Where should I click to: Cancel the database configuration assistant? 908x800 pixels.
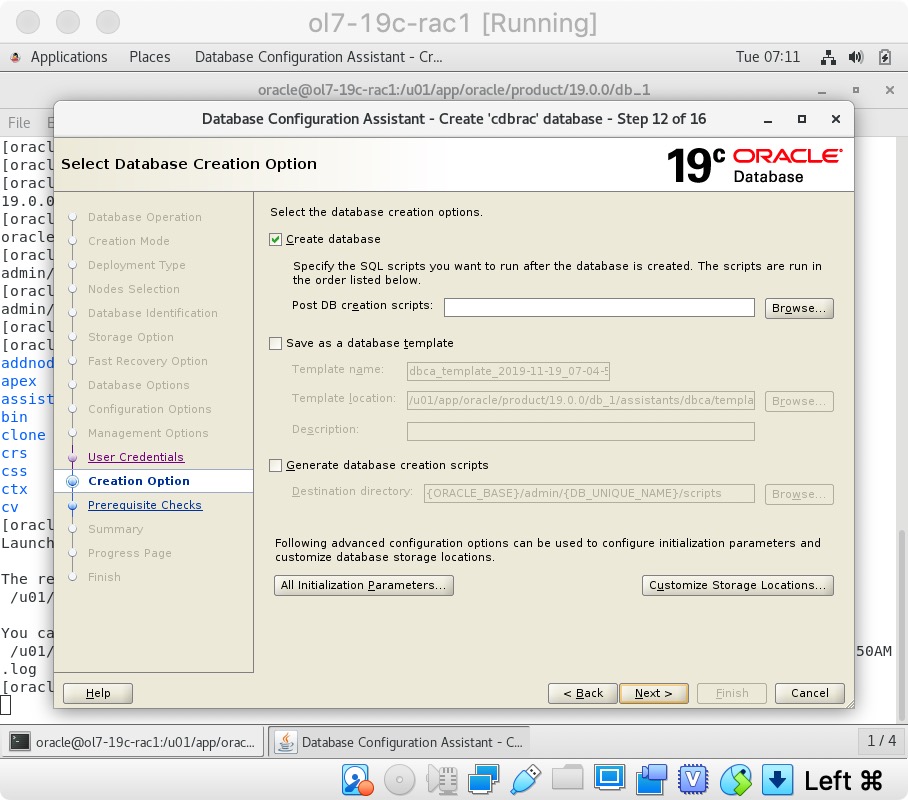click(x=809, y=693)
